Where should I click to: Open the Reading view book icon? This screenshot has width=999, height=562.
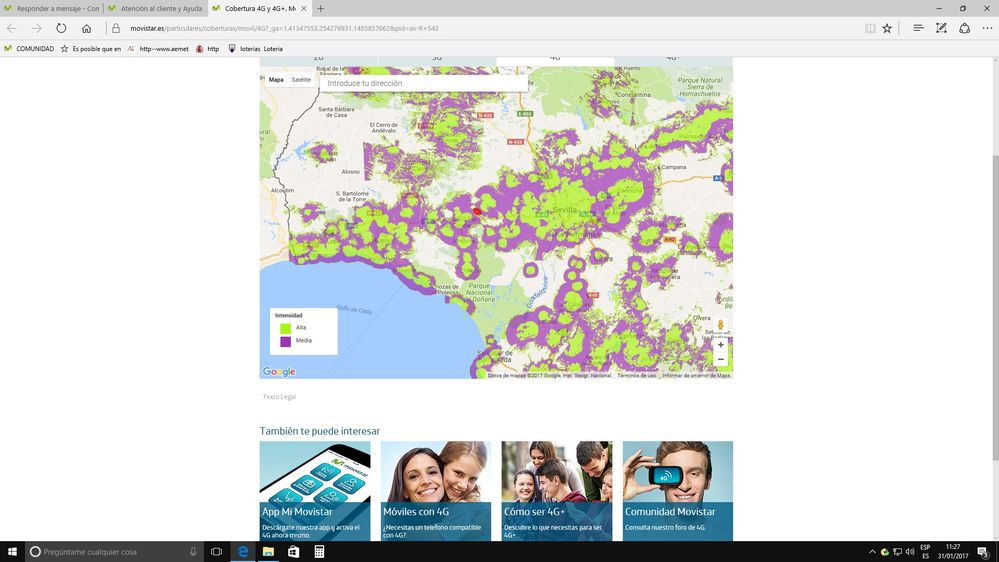point(870,28)
